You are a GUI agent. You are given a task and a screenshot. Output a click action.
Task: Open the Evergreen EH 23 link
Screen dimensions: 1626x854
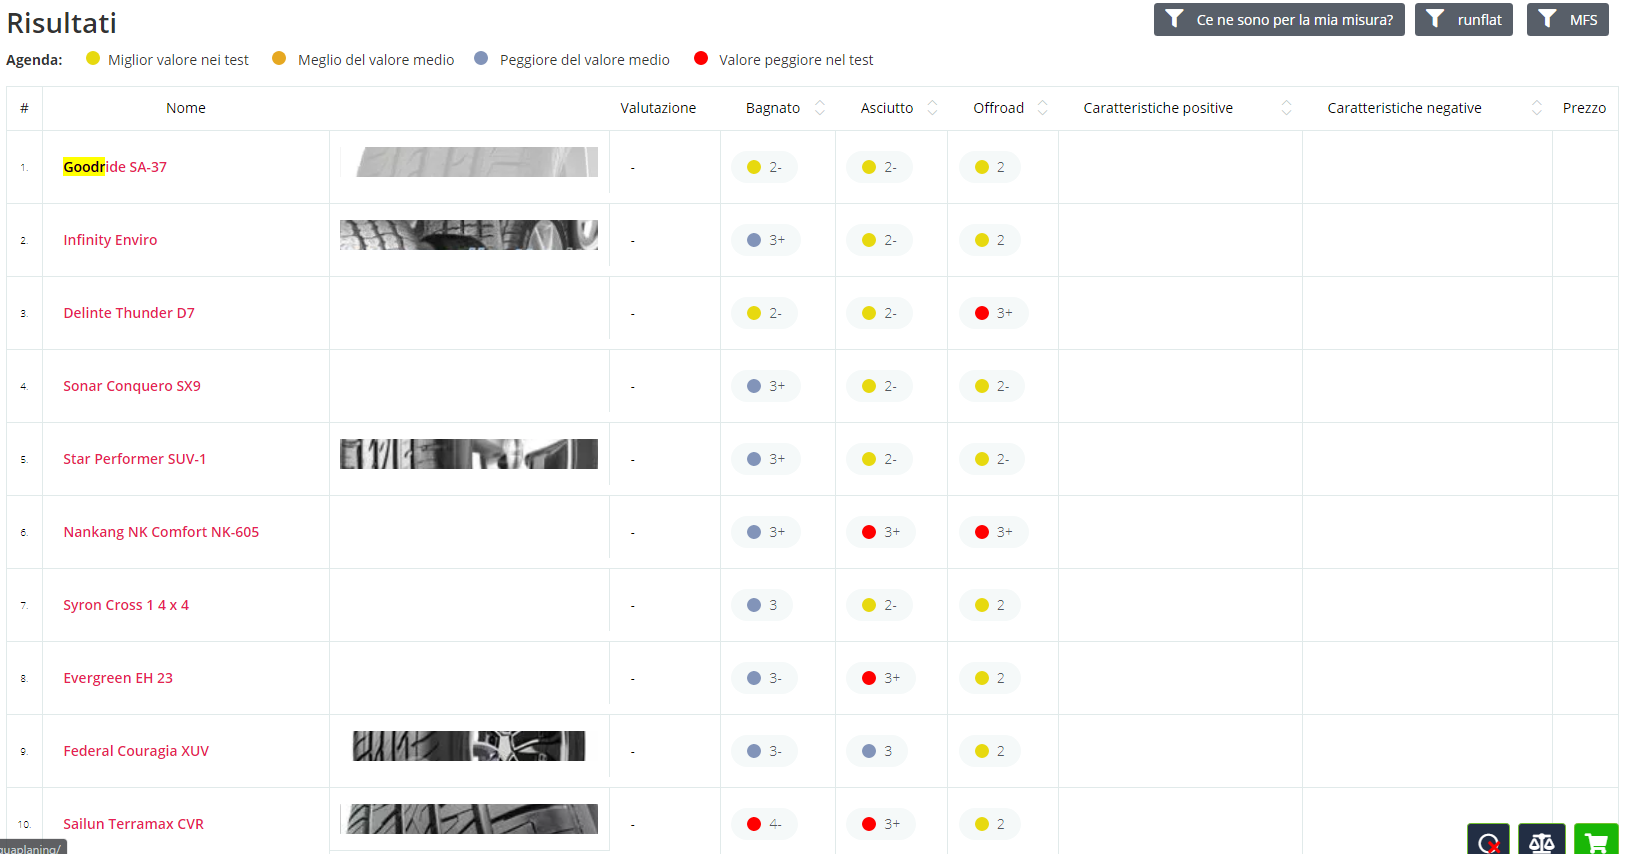[118, 678]
